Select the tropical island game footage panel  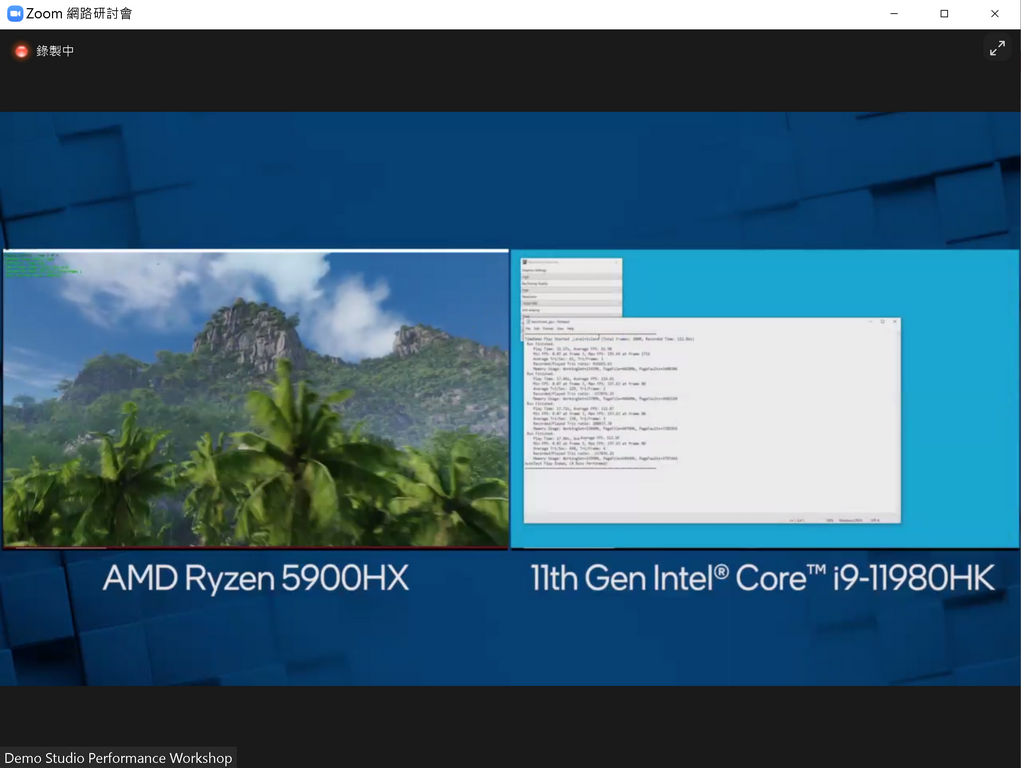pos(255,399)
